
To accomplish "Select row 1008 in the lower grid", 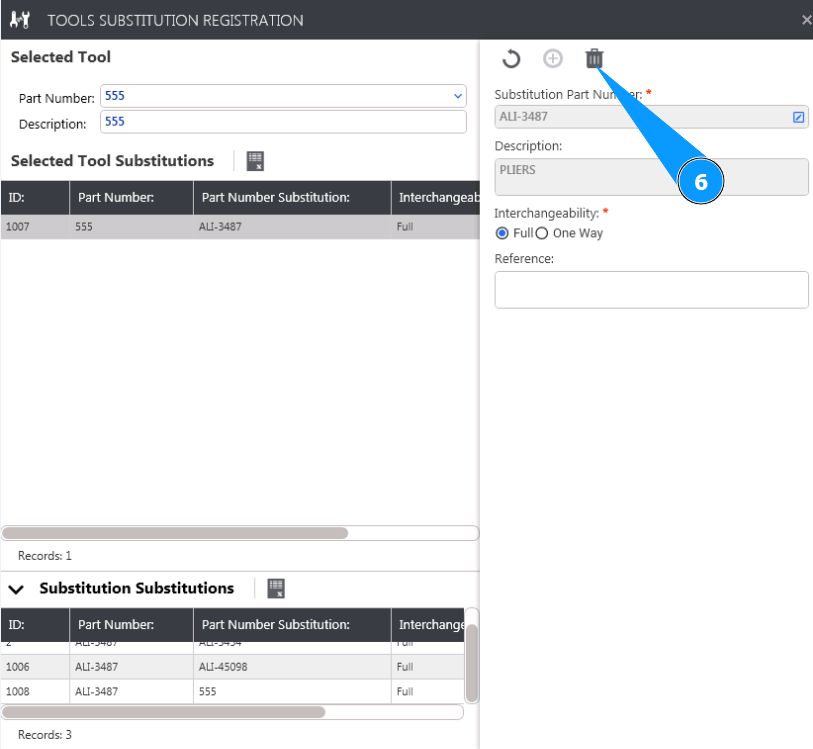I will [x=200, y=691].
